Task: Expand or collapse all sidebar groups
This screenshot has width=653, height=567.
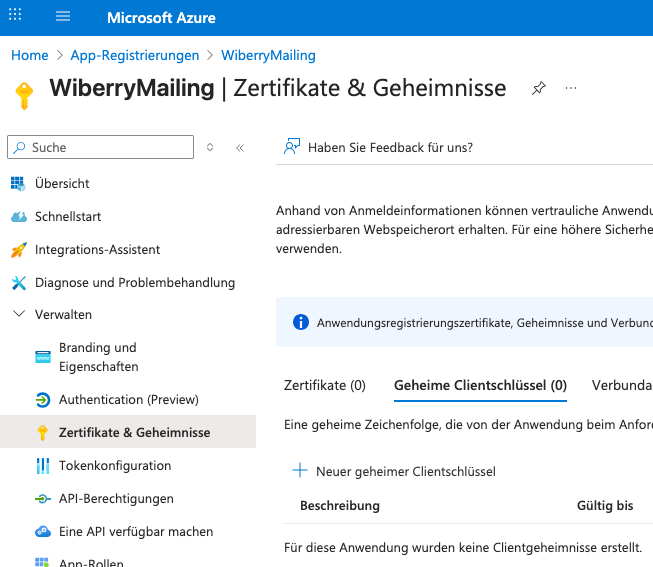Action: pyautogui.click(x=210, y=147)
